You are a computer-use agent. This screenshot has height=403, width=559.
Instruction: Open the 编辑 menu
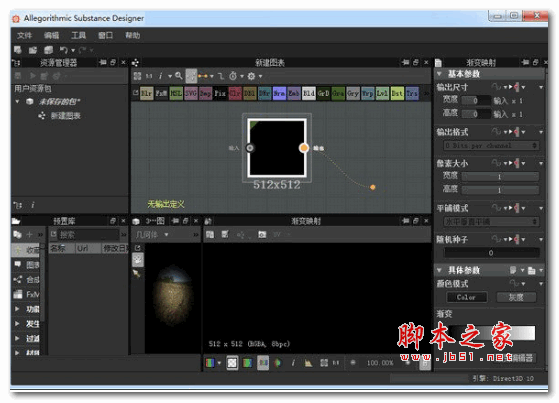tap(51, 35)
